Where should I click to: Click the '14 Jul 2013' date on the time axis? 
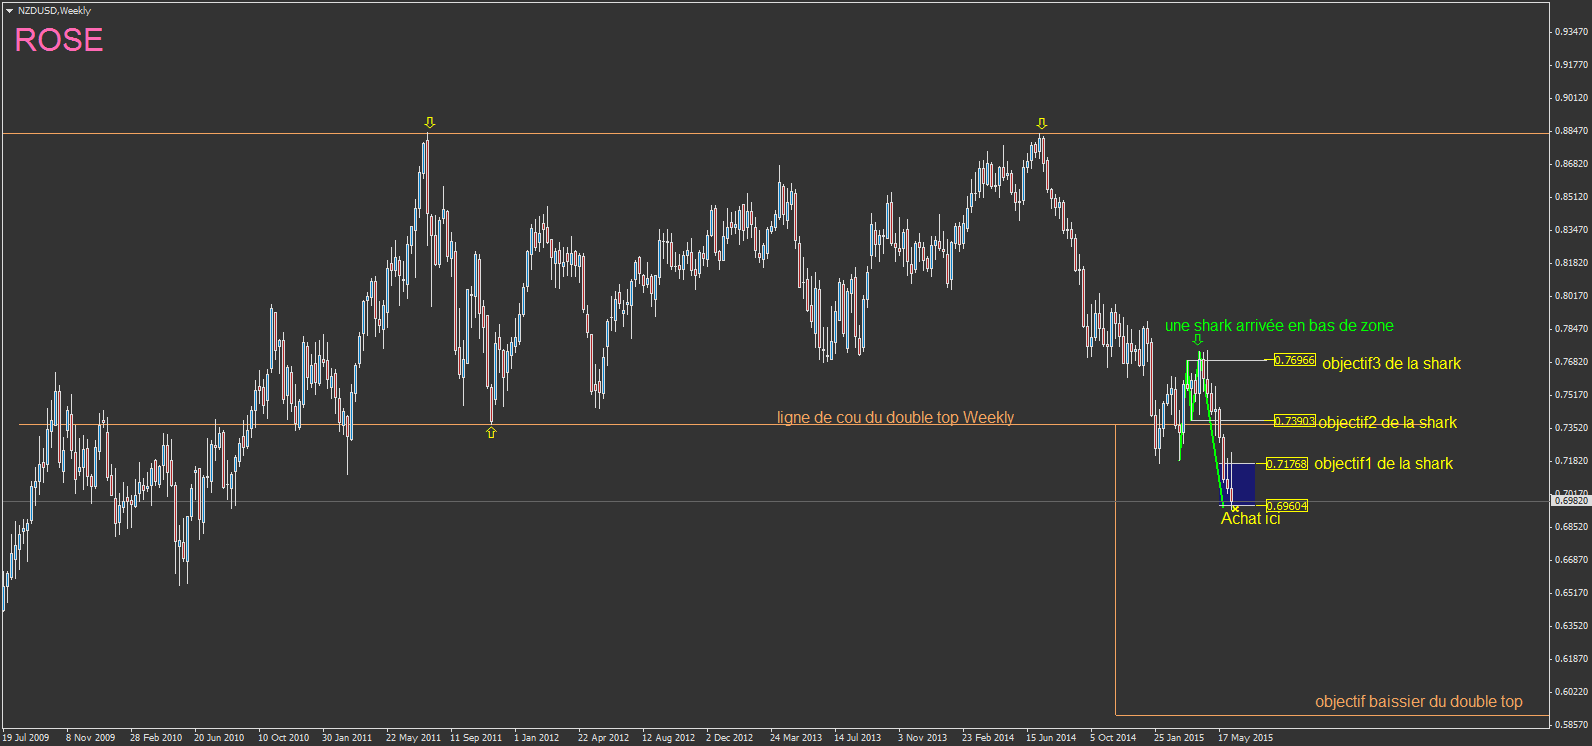[858, 738]
